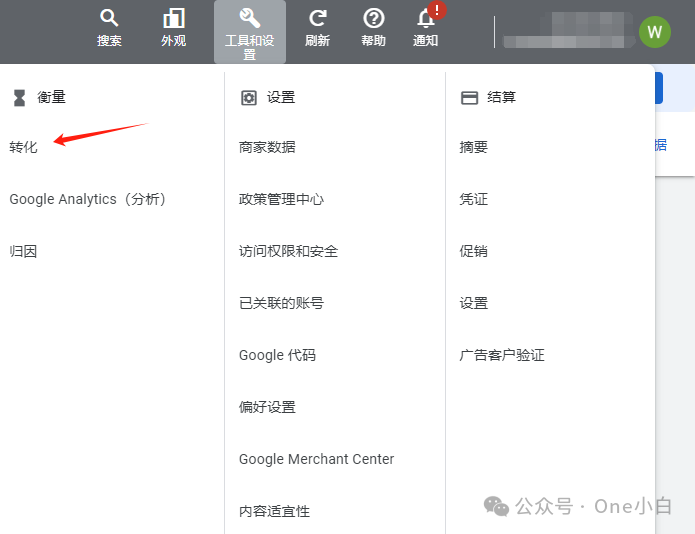
Task: Open Linked accounts (已关联的账号)
Action: click(x=281, y=303)
